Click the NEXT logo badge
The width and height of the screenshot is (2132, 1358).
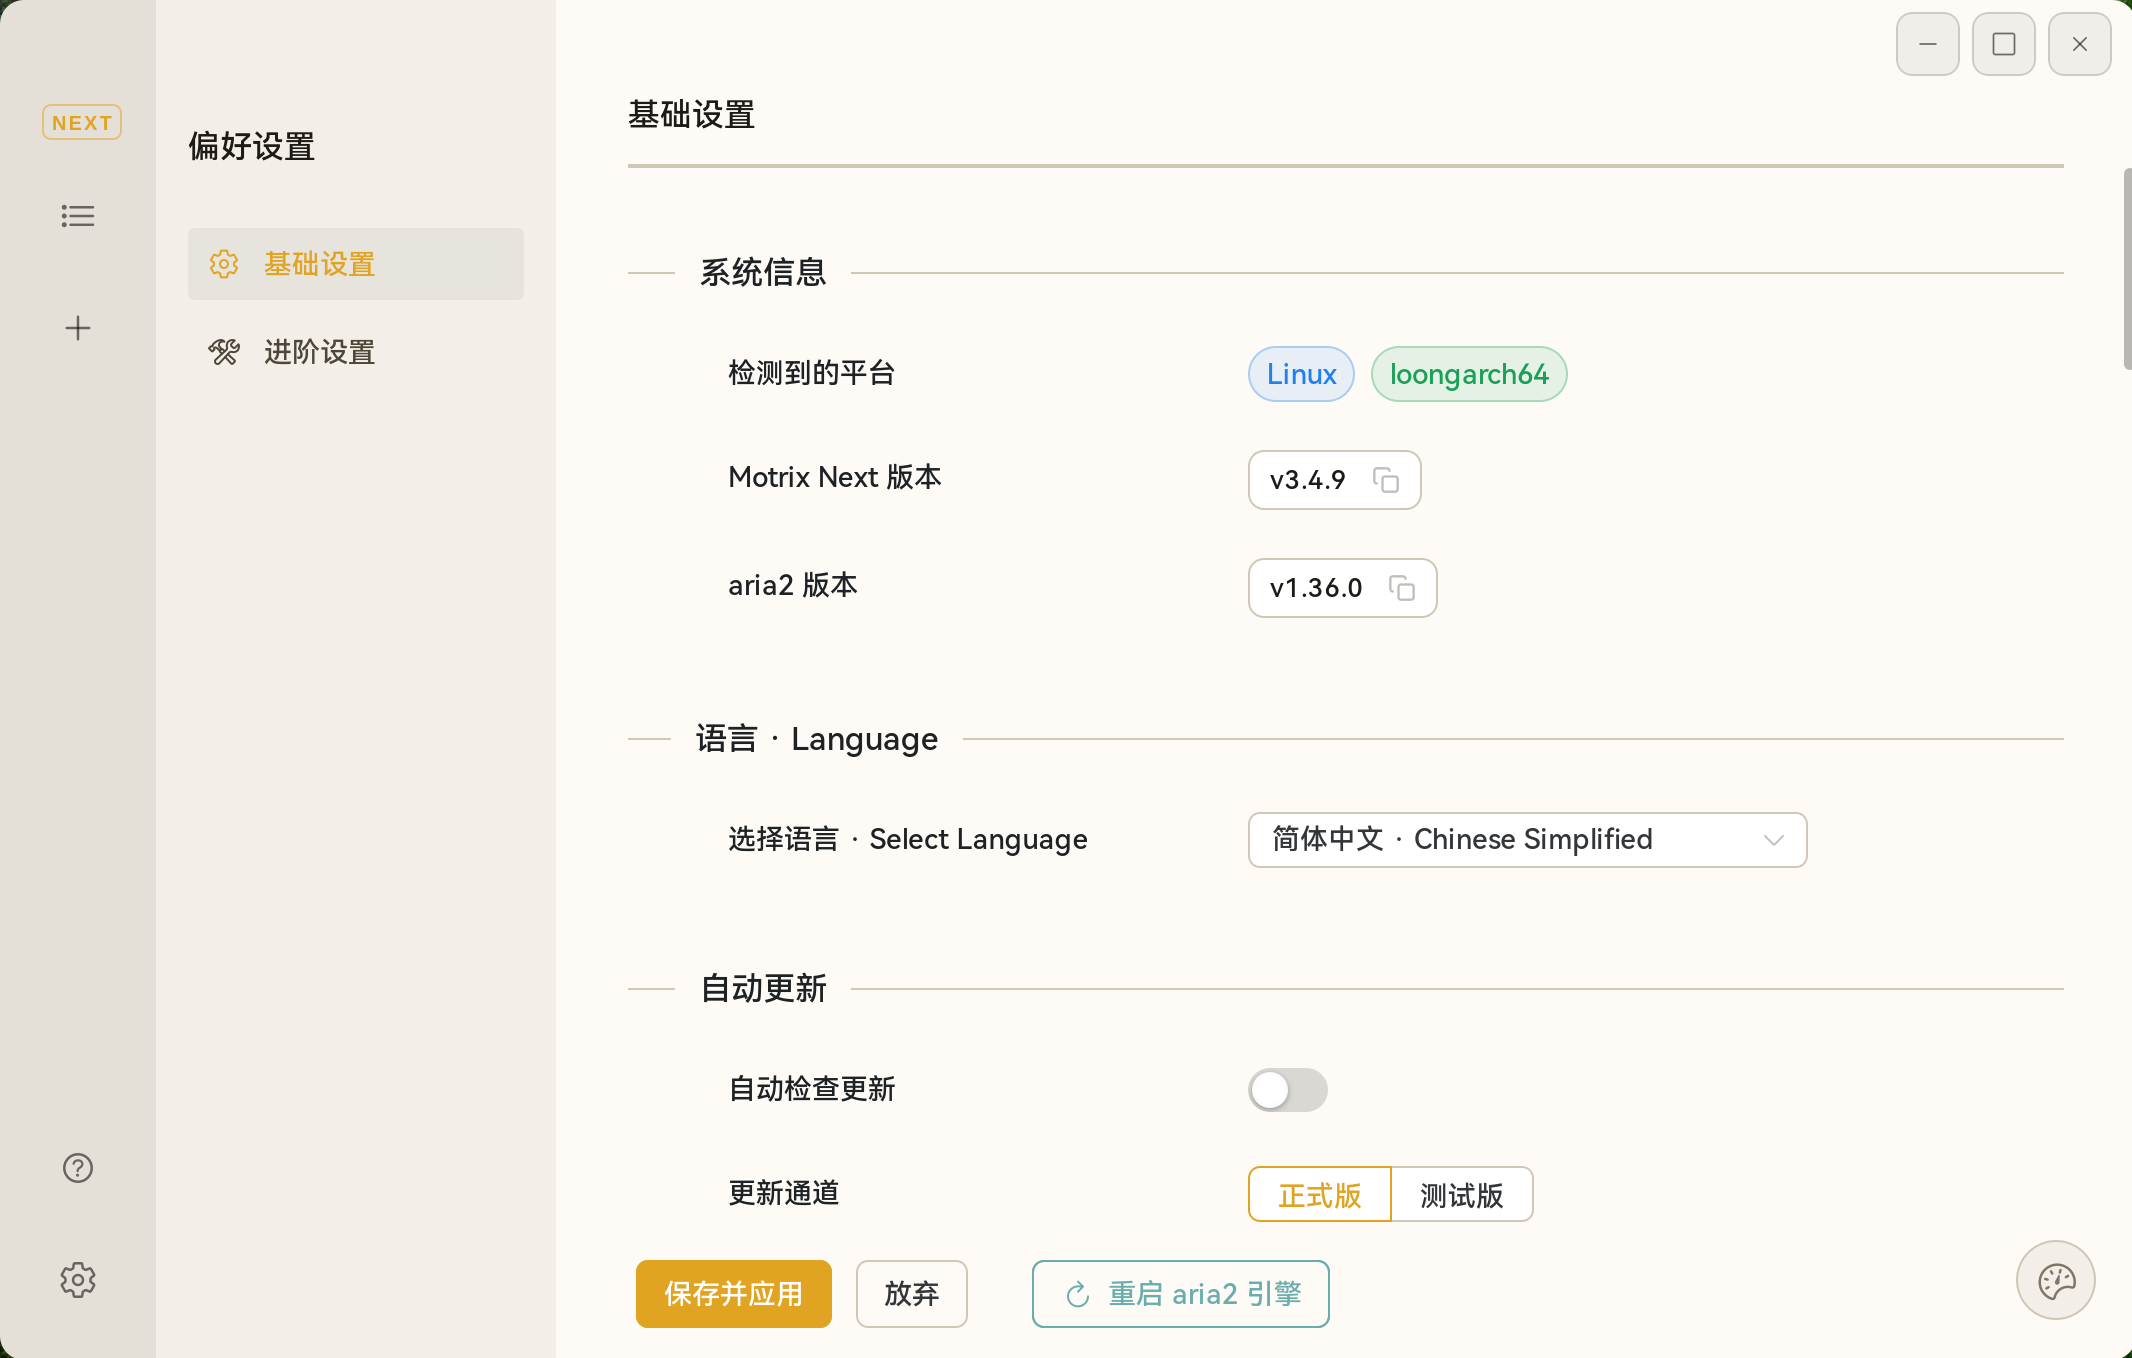click(x=81, y=122)
